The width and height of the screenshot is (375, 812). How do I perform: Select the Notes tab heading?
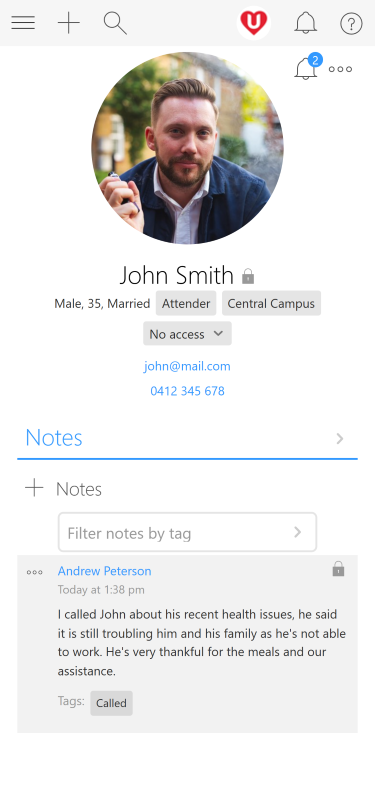(x=54, y=438)
